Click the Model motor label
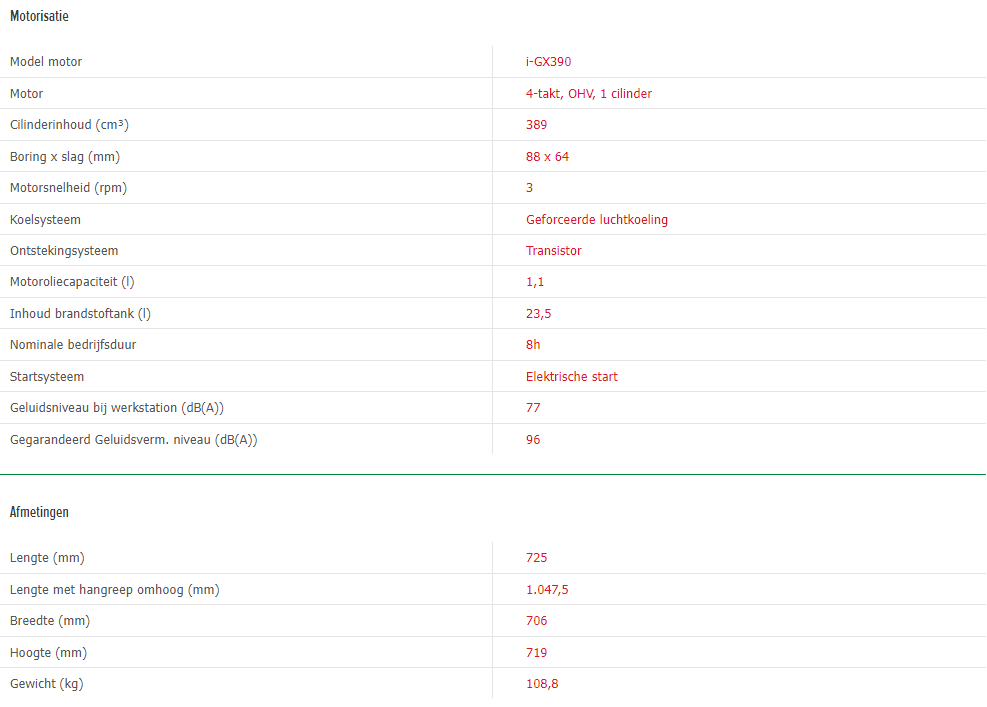This screenshot has width=987, height=707. pos(46,62)
